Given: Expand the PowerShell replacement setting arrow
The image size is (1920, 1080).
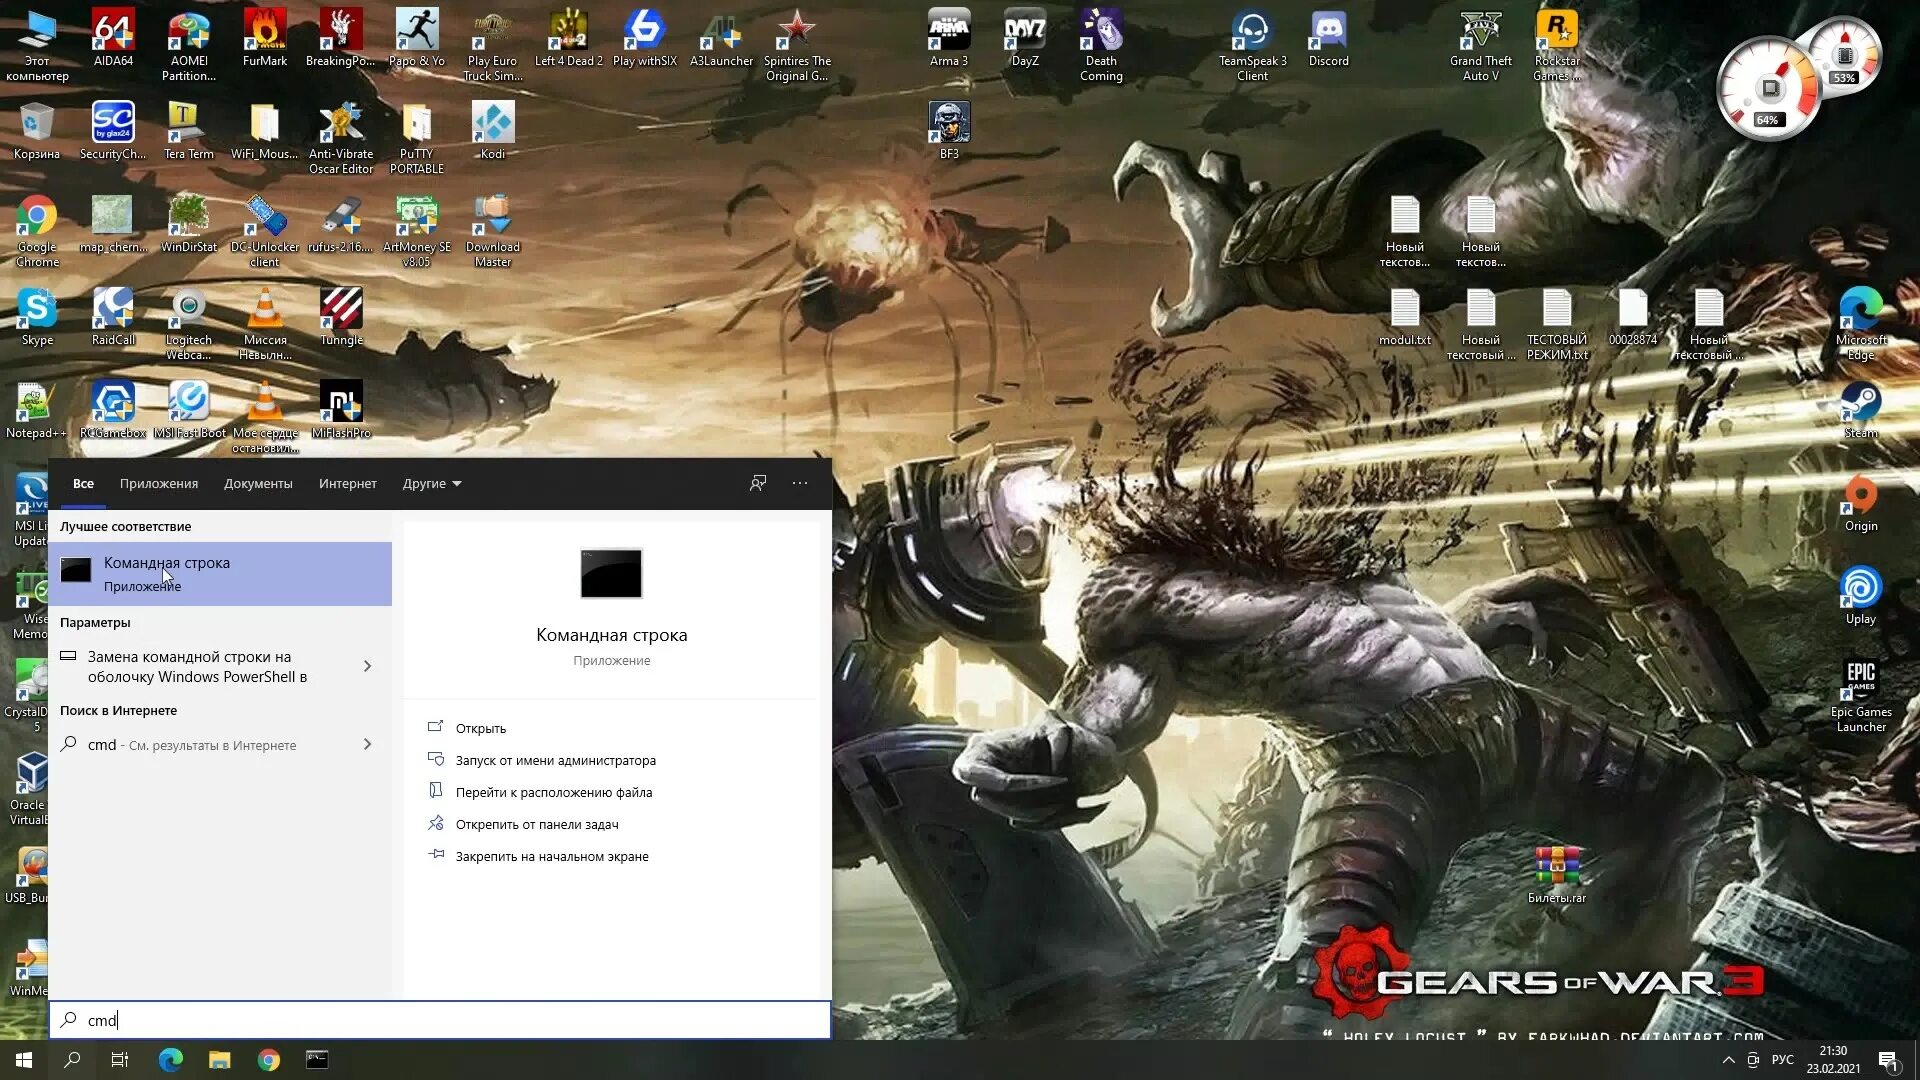Looking at the screenshot, I should (x=367, y=666).
